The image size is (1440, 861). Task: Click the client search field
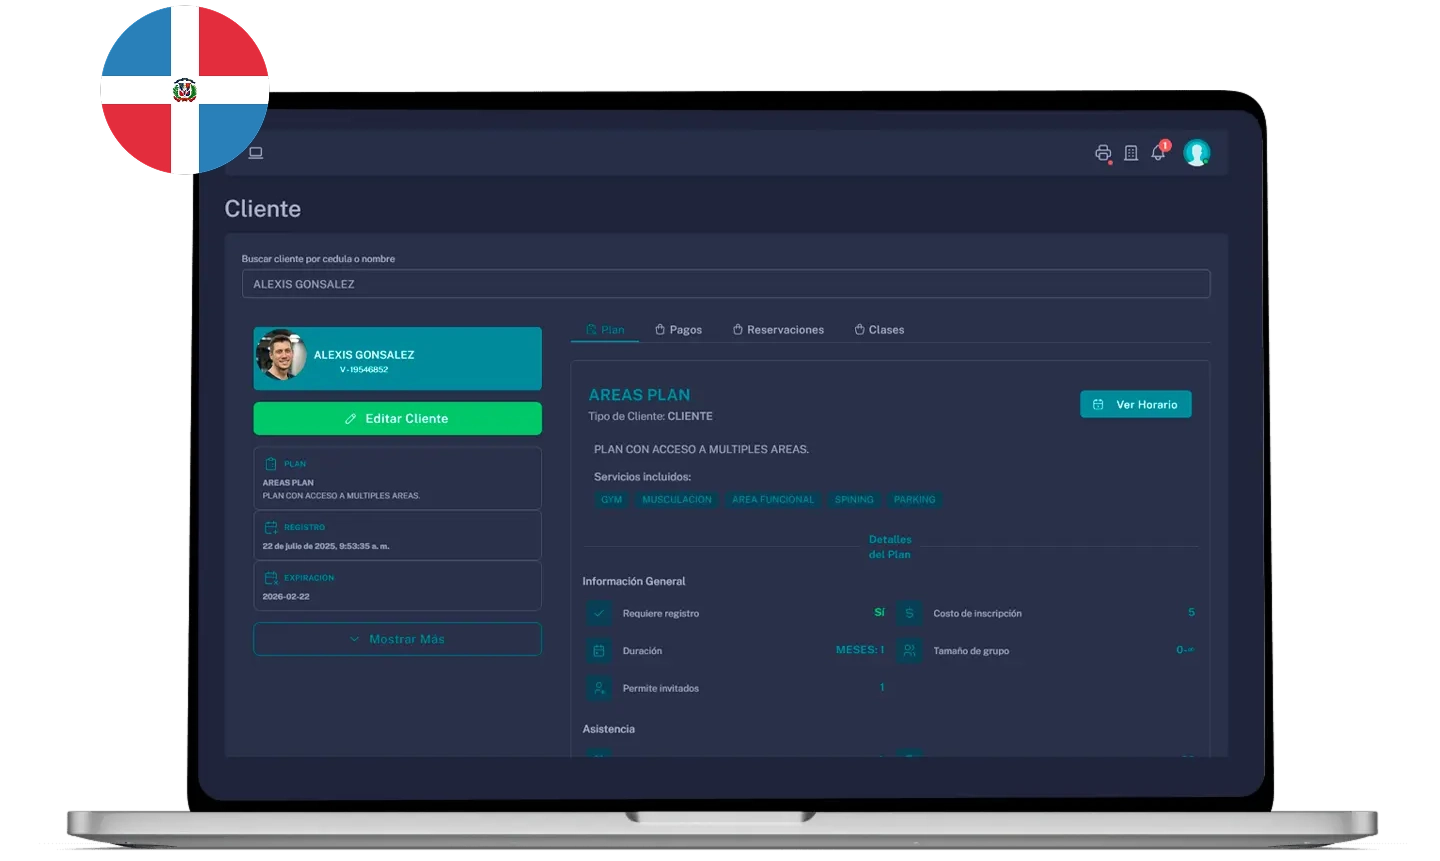(725, 284)
